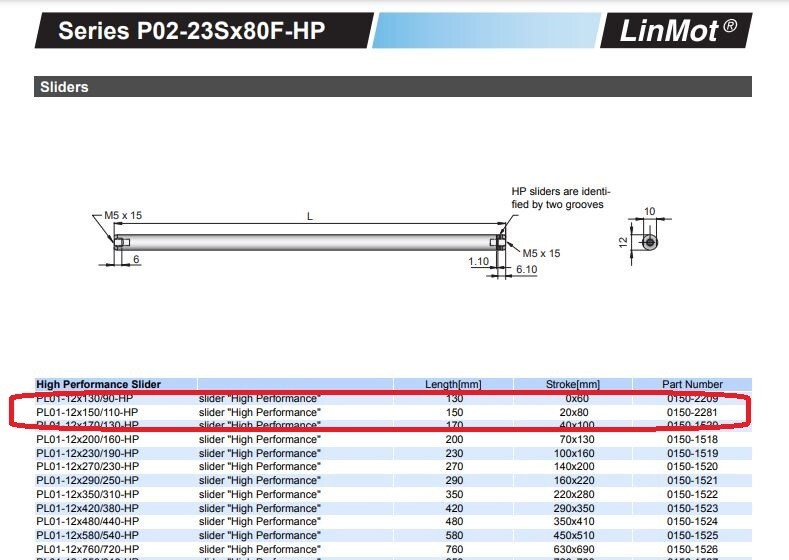The width and height of the screenshot is (789, 560).
Task: Click part number '0150-1522'
Action: [692, 495]
